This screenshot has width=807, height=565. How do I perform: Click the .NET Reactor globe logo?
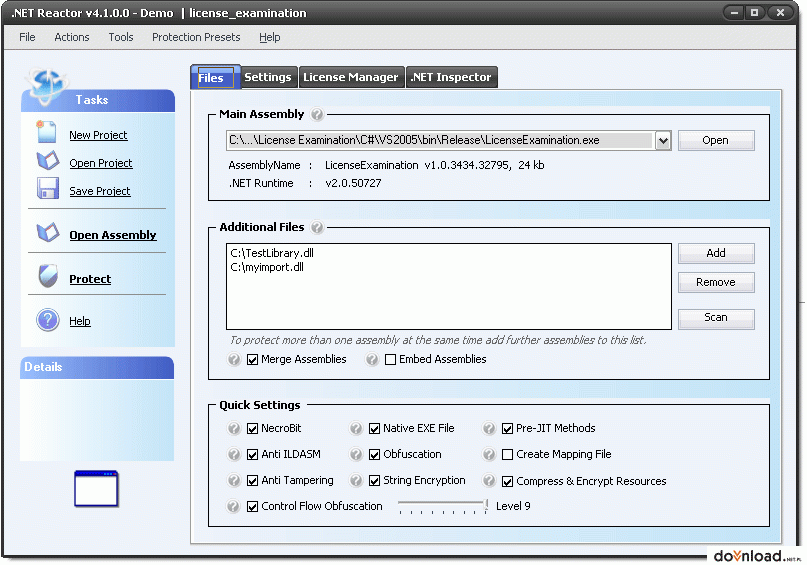(46, 85)
